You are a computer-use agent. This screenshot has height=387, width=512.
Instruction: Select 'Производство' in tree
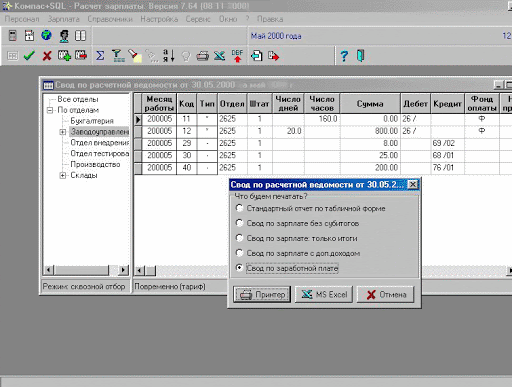point(95,164)
